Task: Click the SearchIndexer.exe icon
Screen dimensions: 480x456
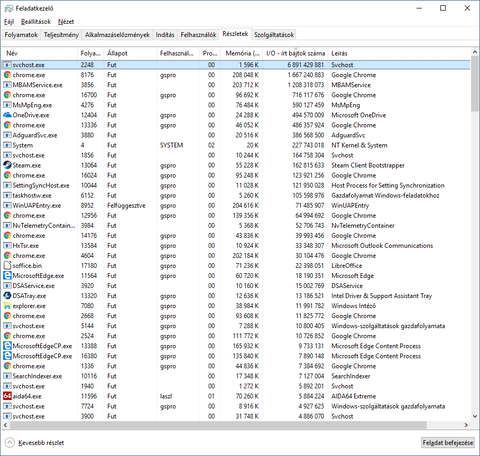Action: [x=7, y=376]
